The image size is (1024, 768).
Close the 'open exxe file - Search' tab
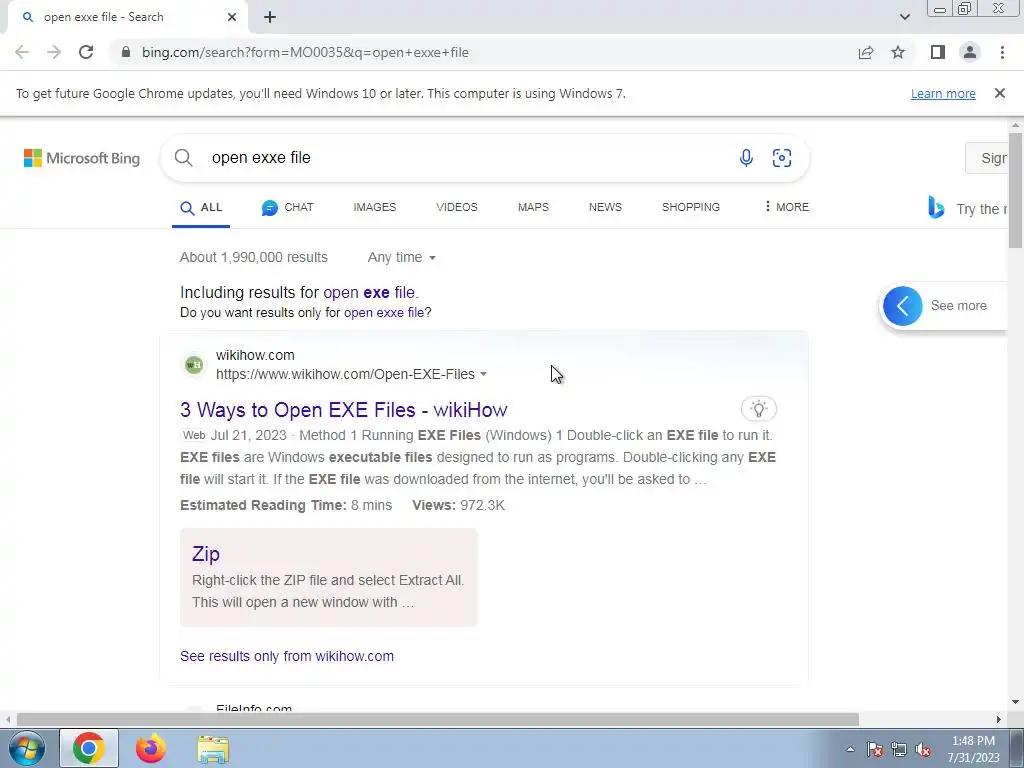232,17
